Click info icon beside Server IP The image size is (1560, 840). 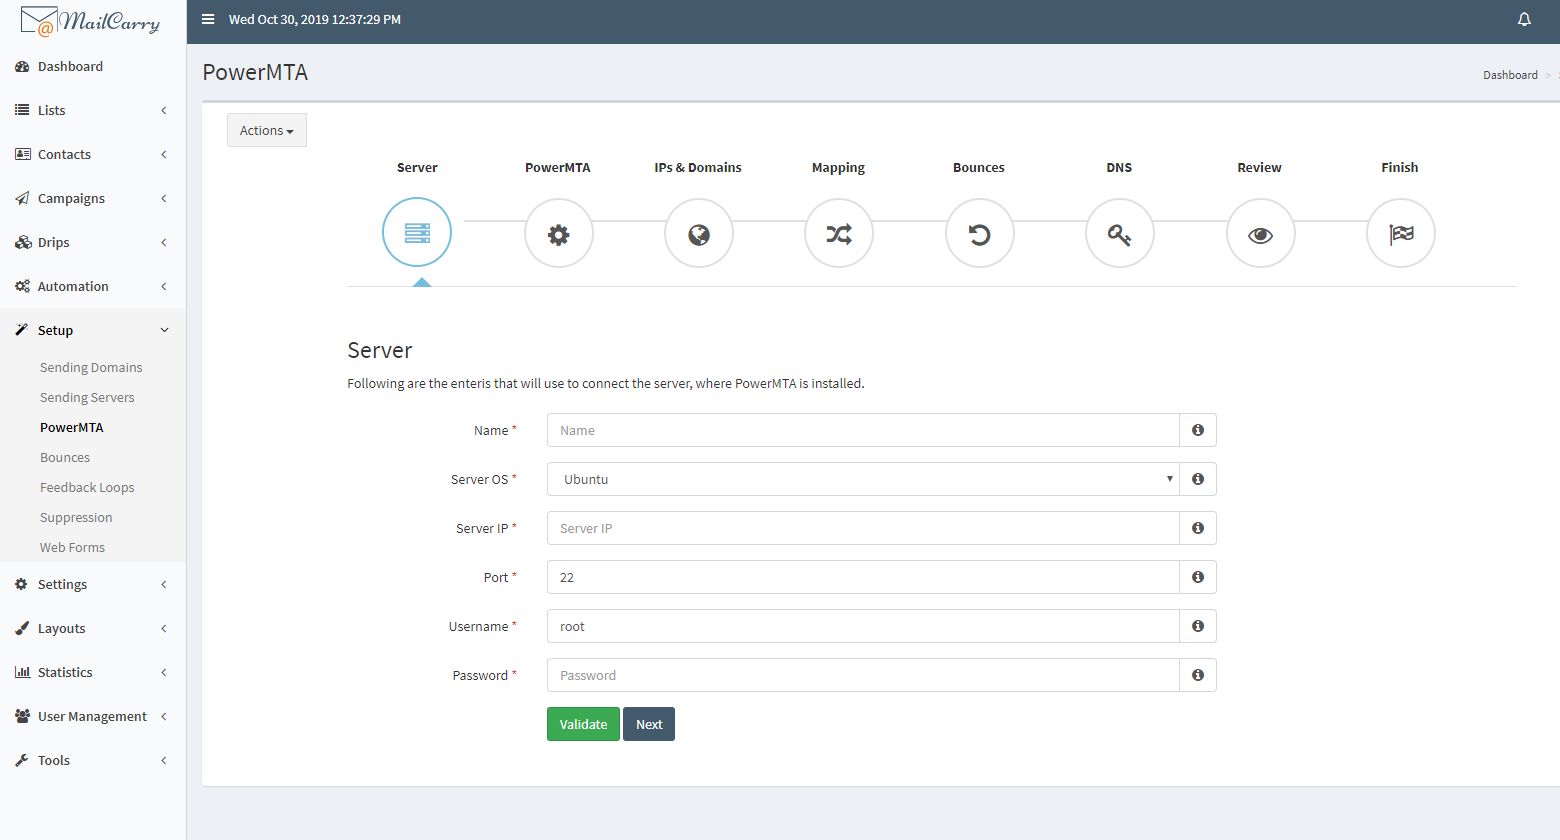coord(1198,528)
